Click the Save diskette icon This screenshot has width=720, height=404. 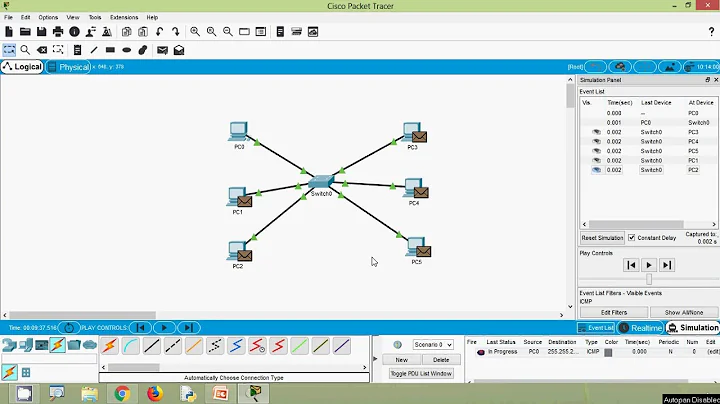(41, 32)
